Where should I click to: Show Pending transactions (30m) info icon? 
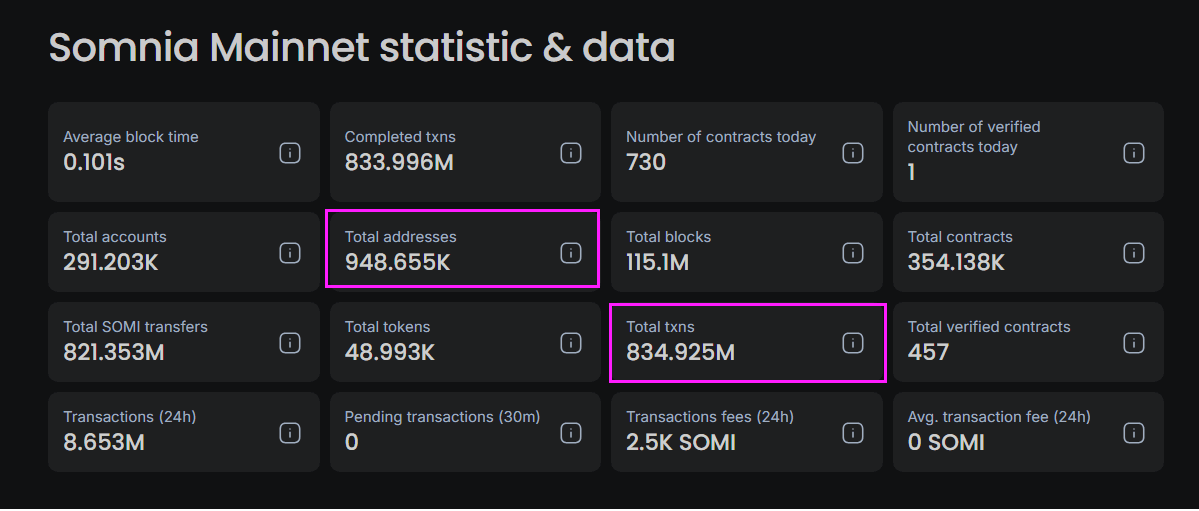coord(571,433)
